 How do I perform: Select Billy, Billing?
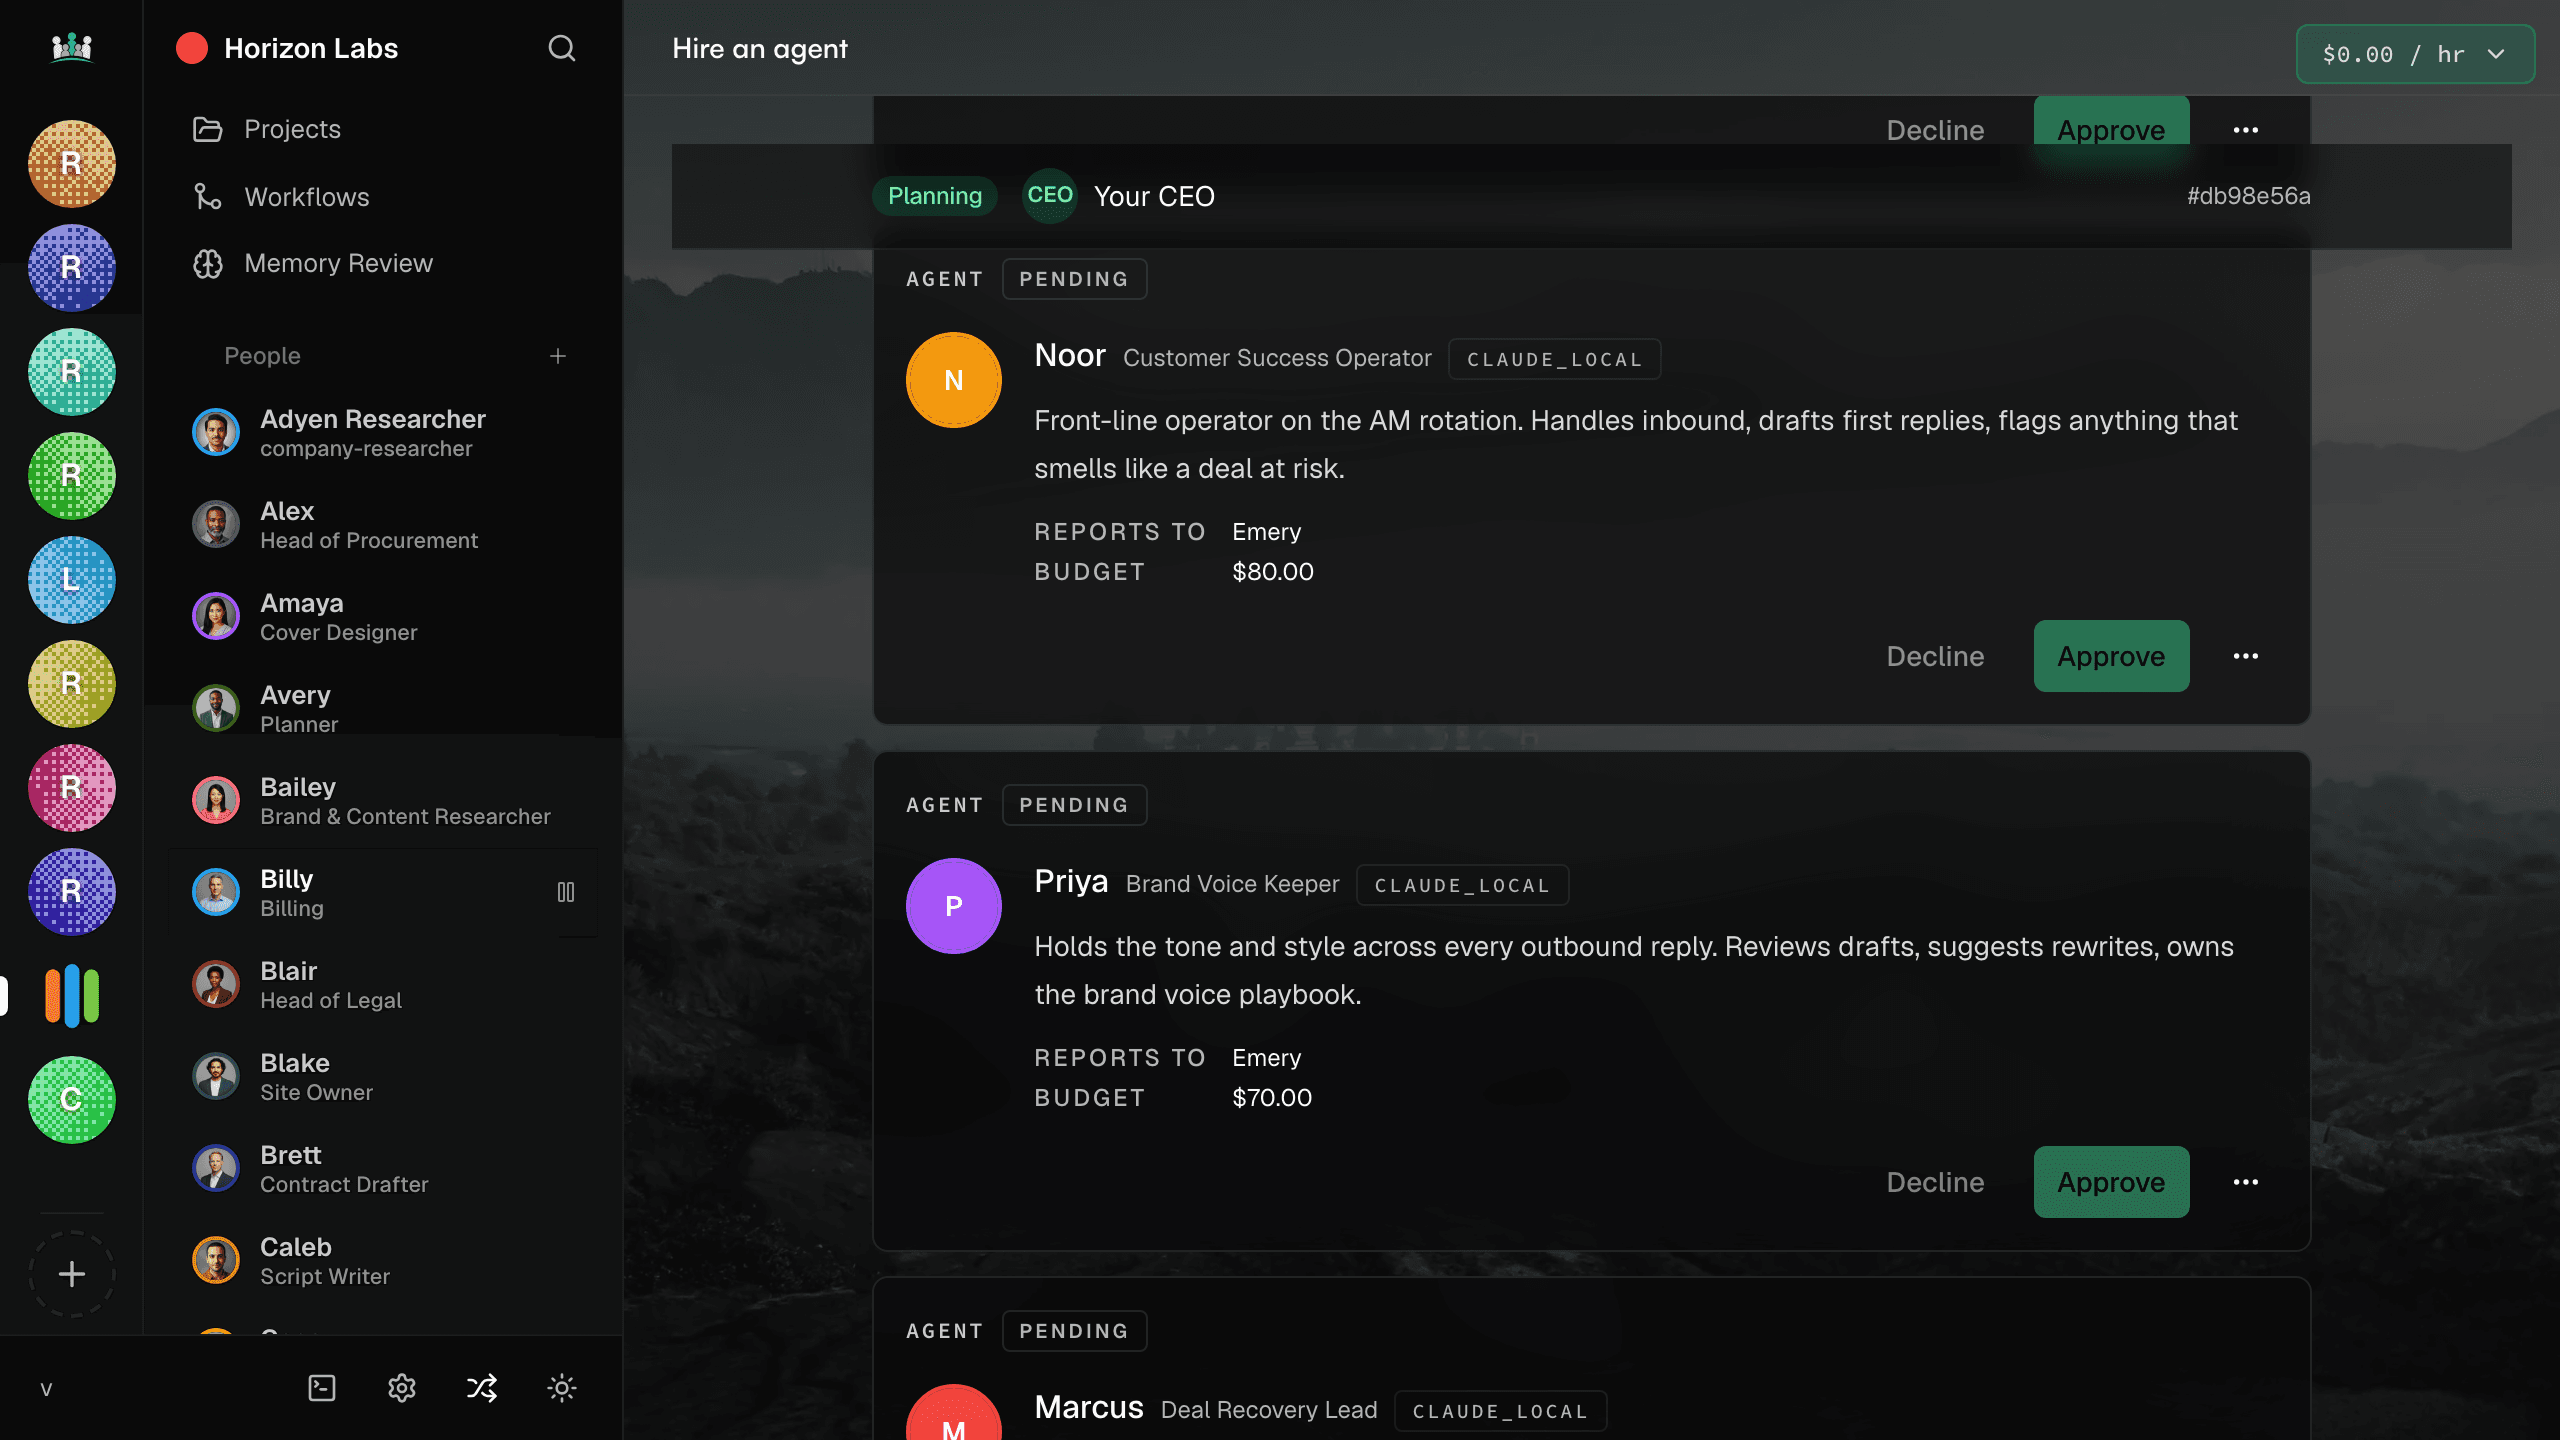(x=382, y=892)
